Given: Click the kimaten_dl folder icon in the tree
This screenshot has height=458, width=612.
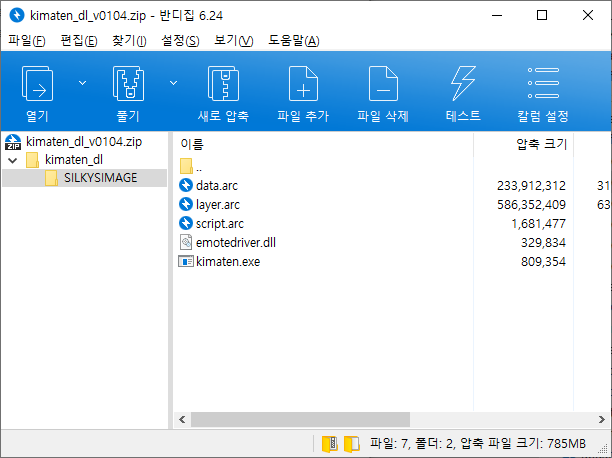Looking at the screenshot, I should pyautogui.click(x=32, y=160).
